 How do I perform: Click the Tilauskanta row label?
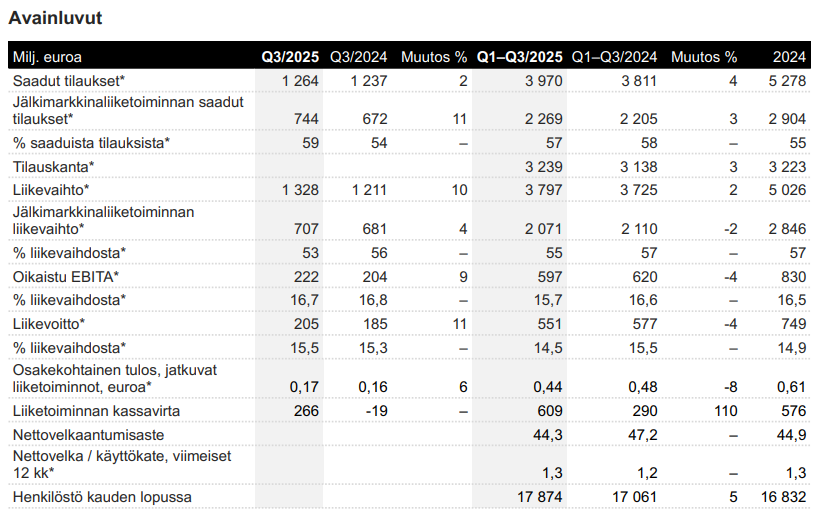(54, 166)
